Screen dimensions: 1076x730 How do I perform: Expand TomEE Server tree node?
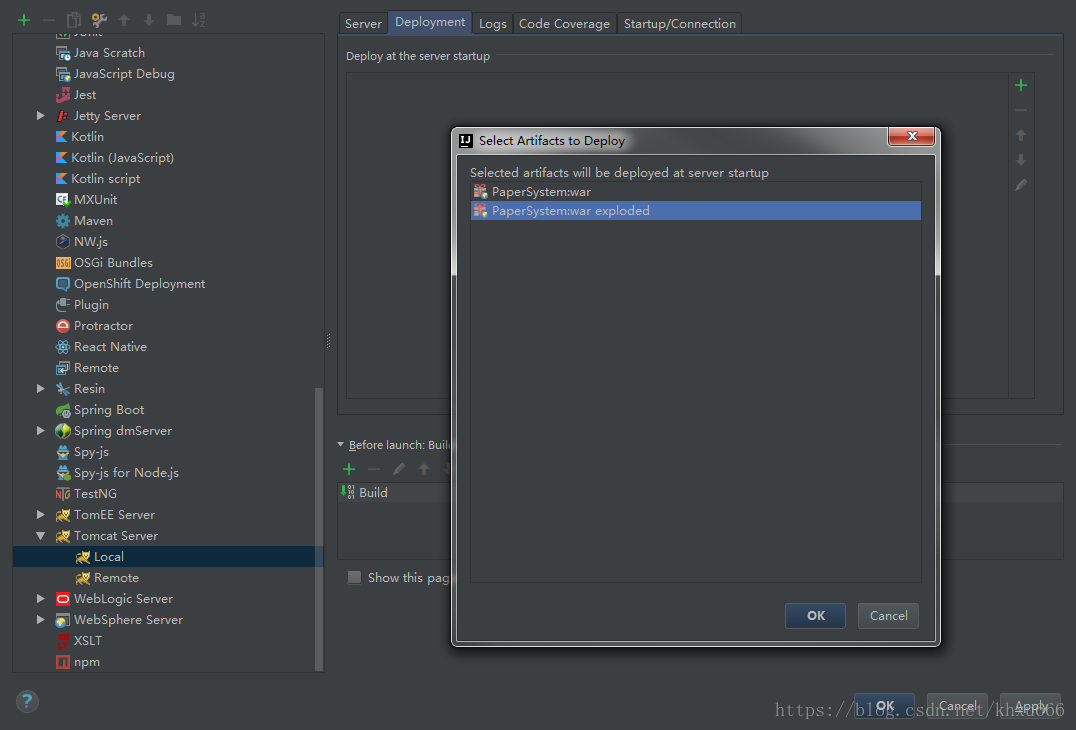(x=40, y=515)
